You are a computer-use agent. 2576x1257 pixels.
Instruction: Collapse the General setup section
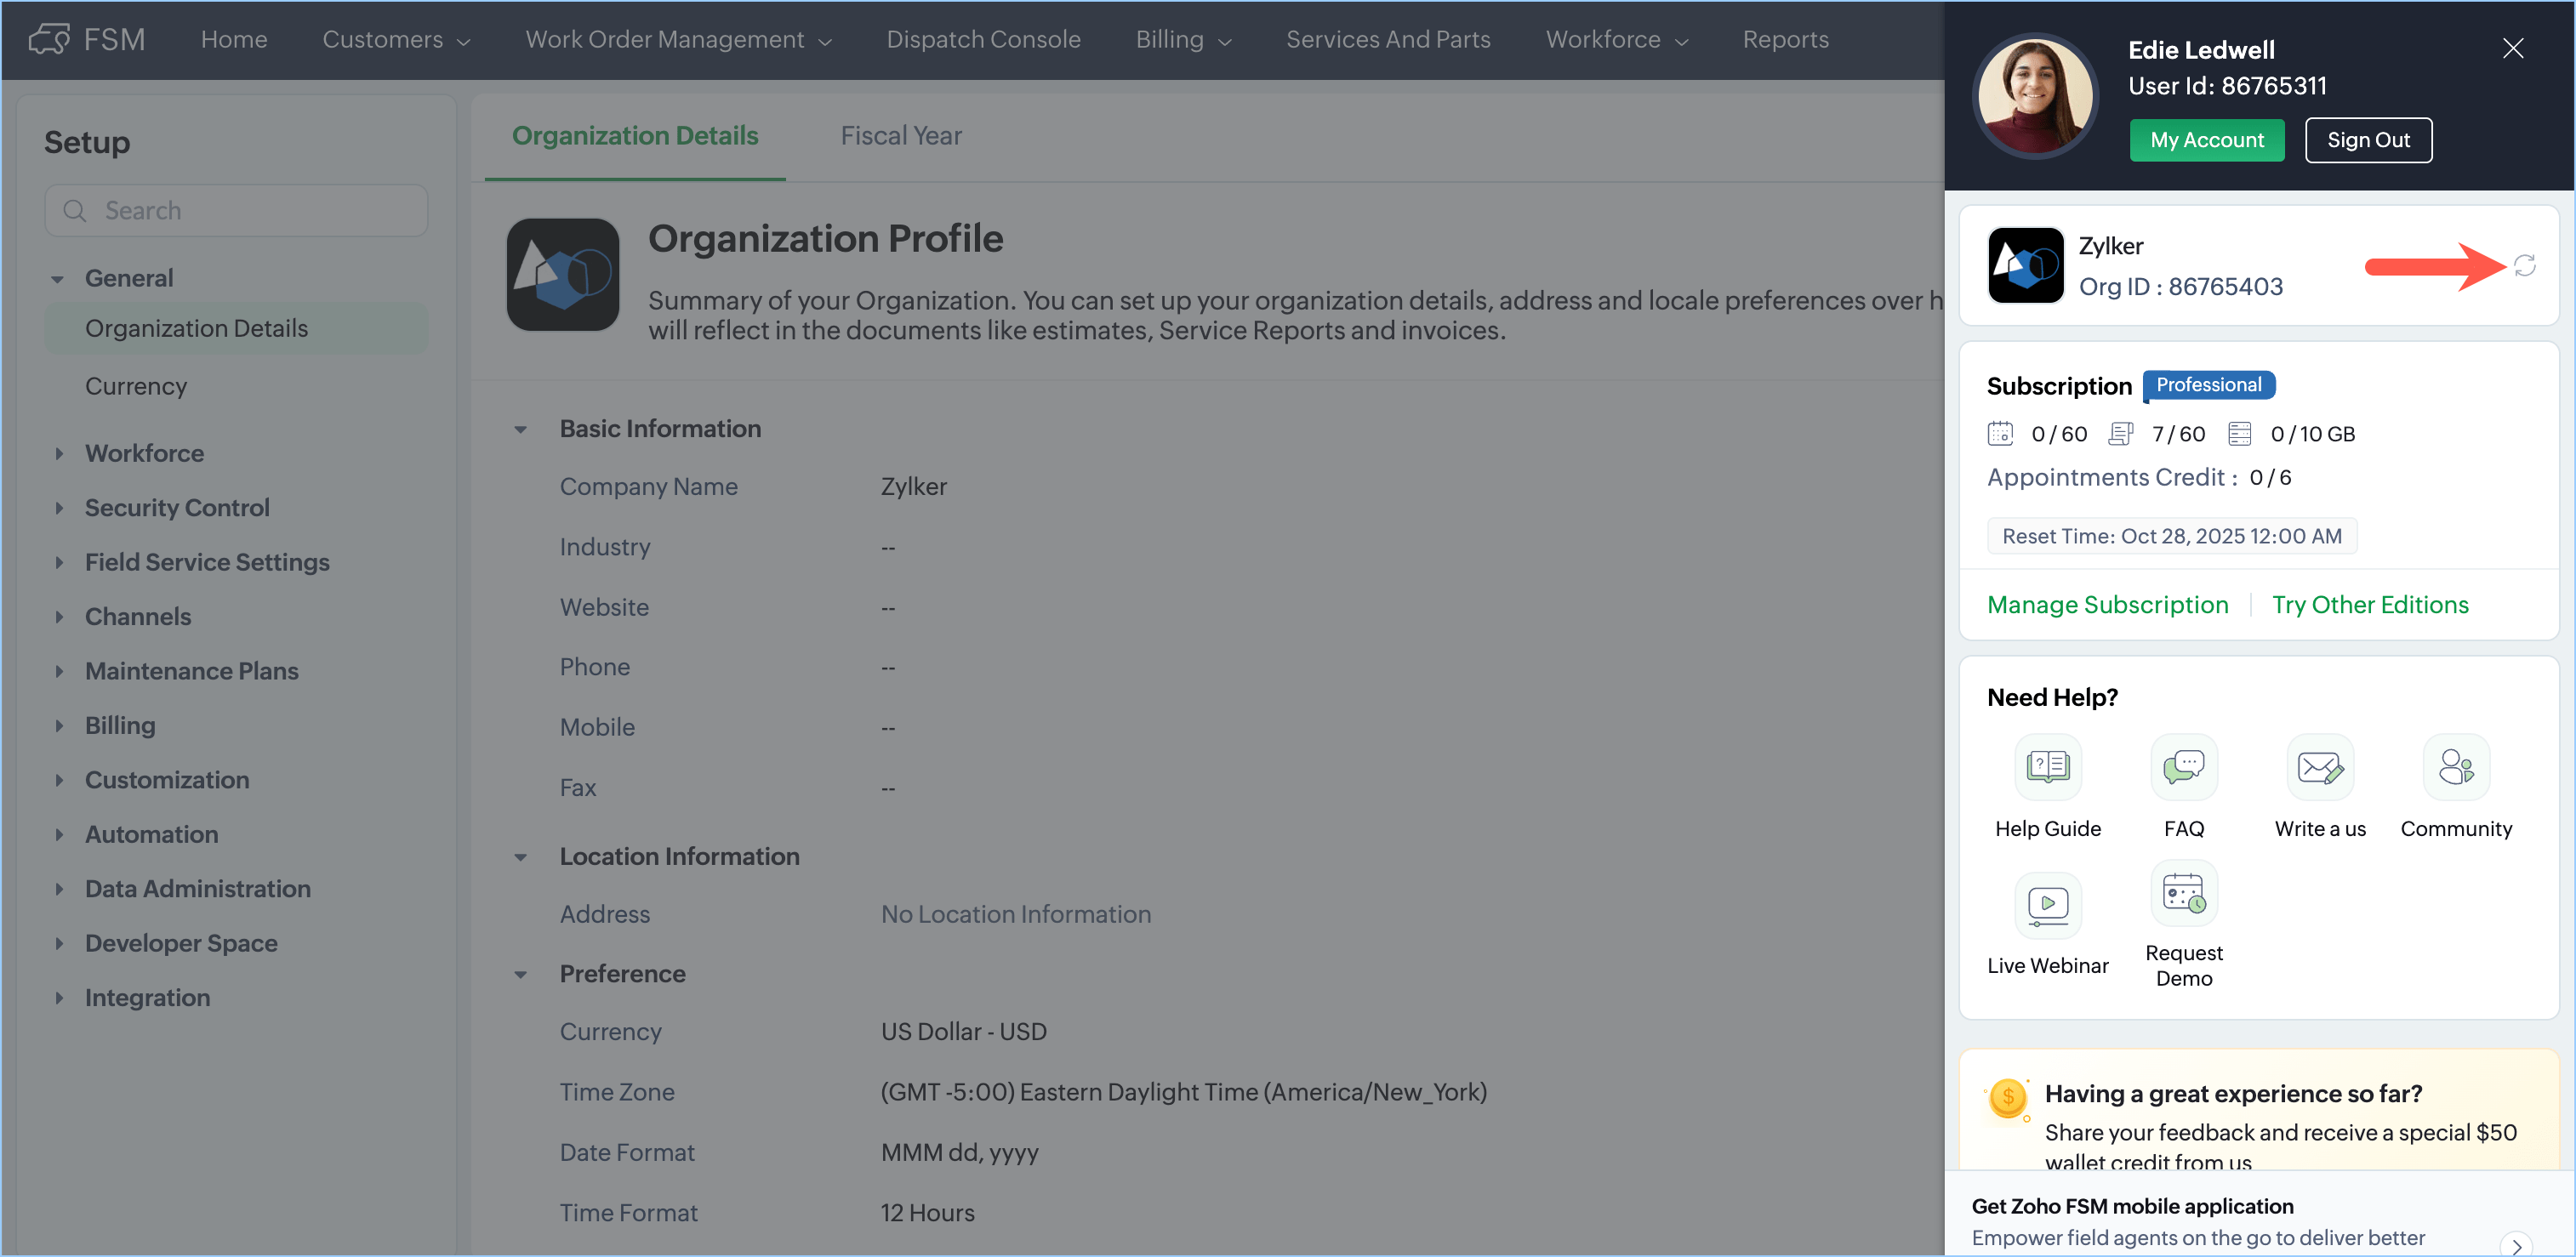58,279
